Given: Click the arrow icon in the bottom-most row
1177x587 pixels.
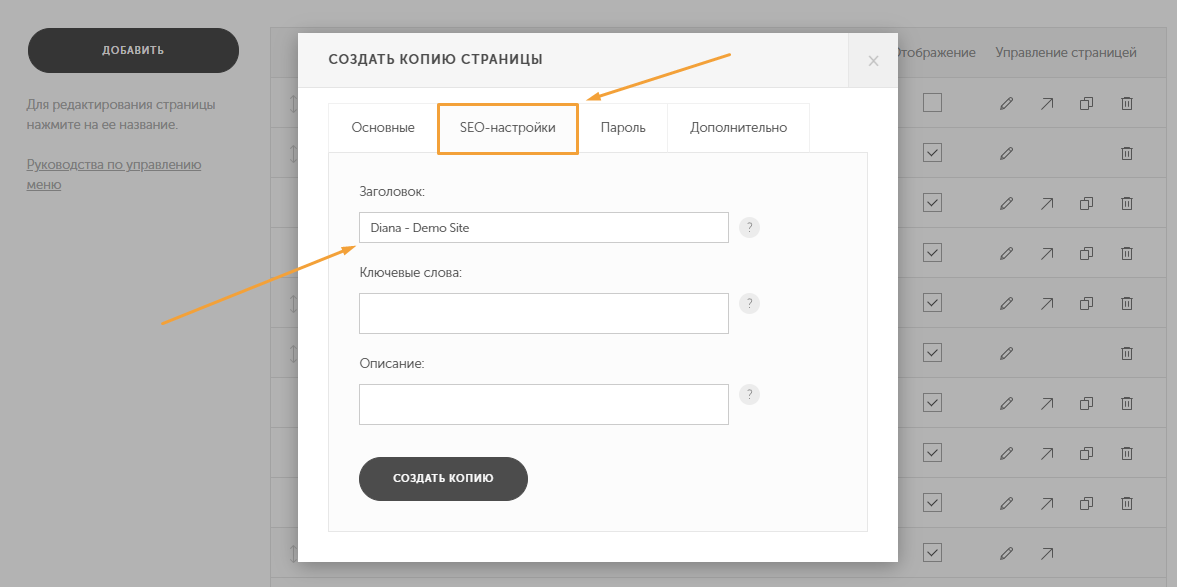Looking at the screenshot, I should 1046,554.
